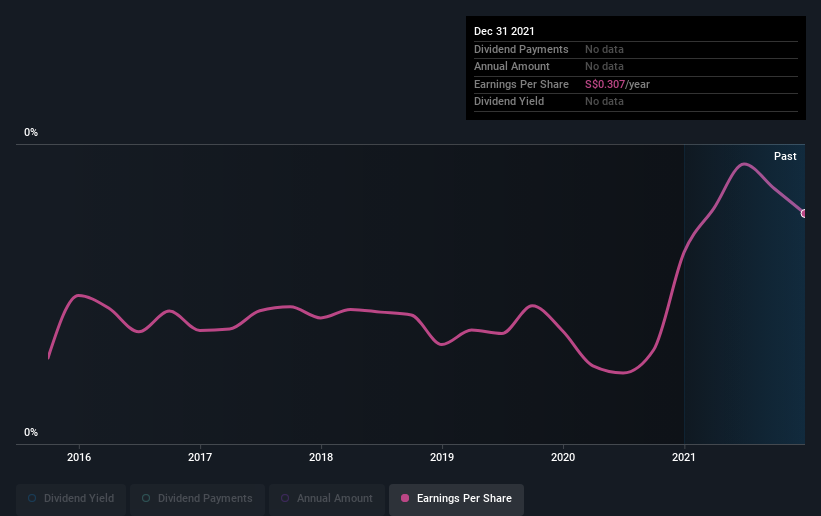Click the 2017 axis label
Viewport: 821px width, 516px height.
coord(200,457)
